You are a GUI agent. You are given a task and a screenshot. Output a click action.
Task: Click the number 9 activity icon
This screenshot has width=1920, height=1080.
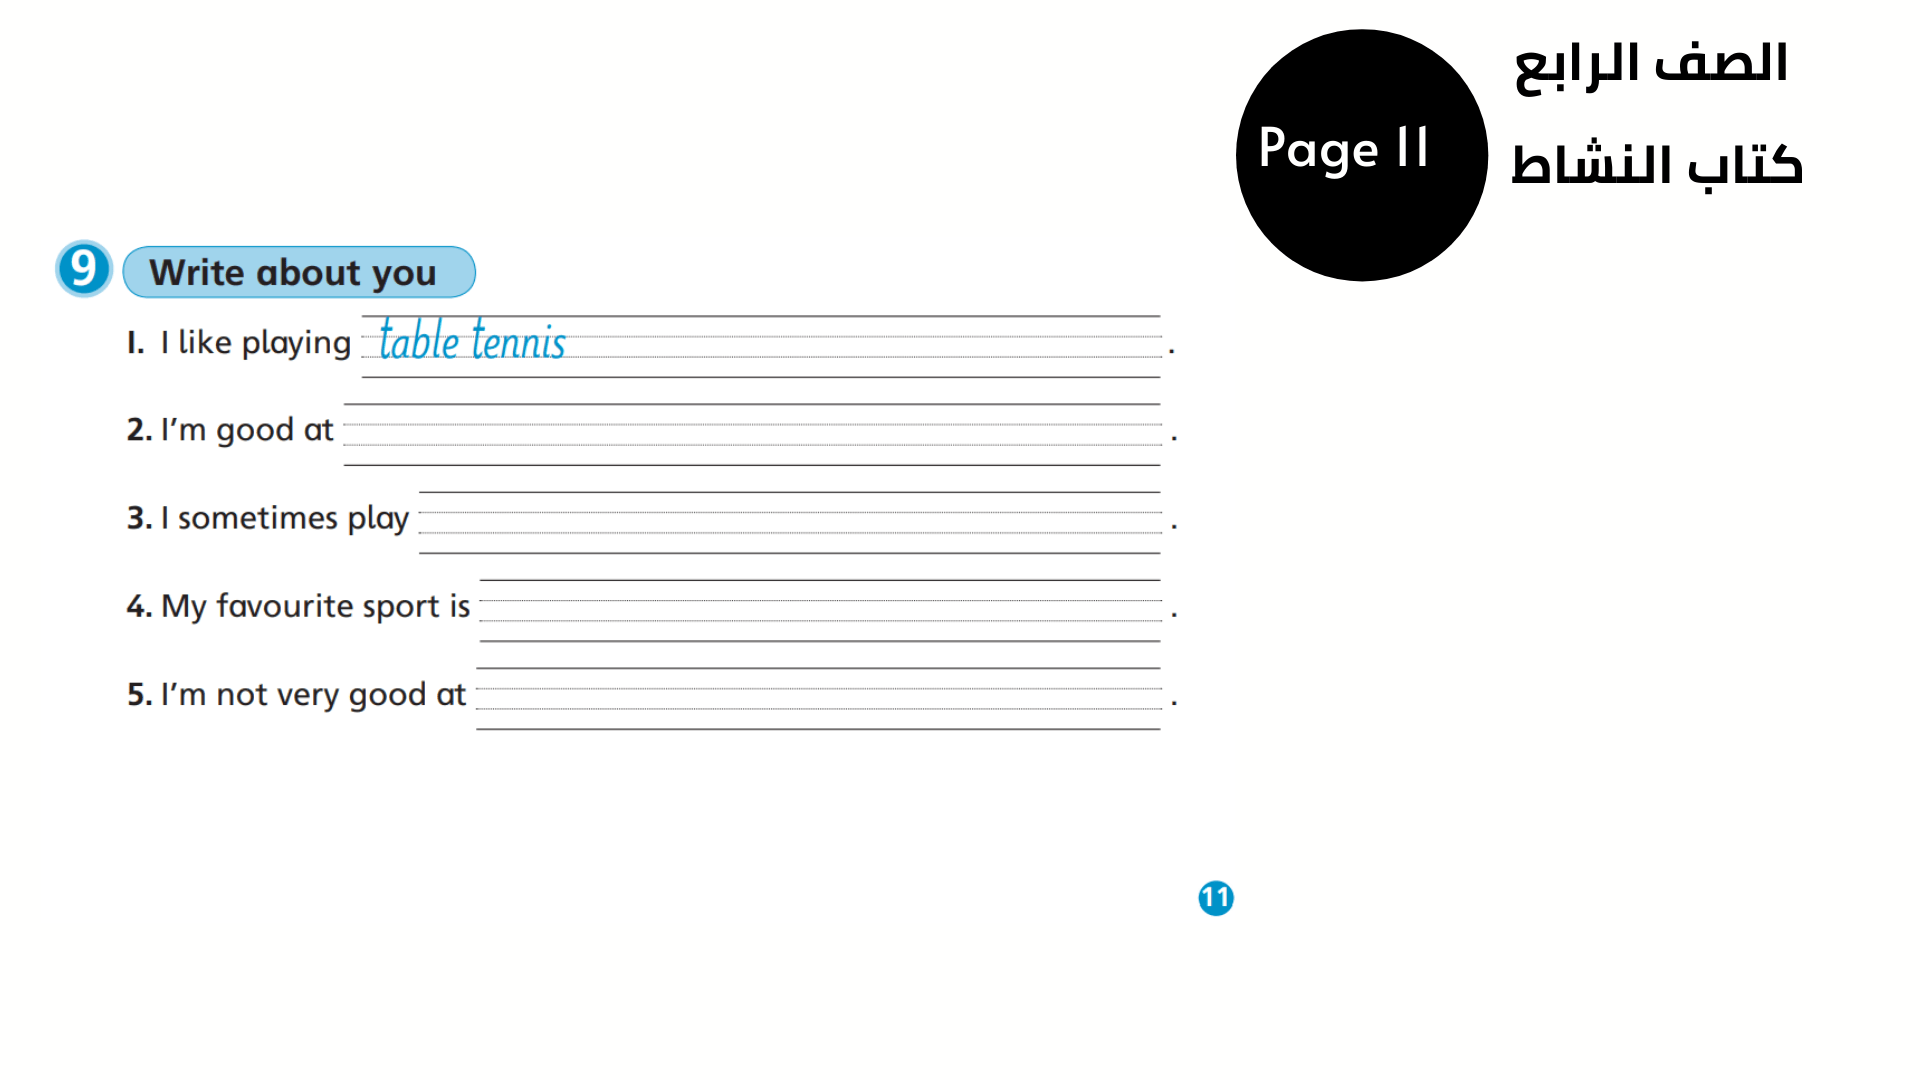82,270
